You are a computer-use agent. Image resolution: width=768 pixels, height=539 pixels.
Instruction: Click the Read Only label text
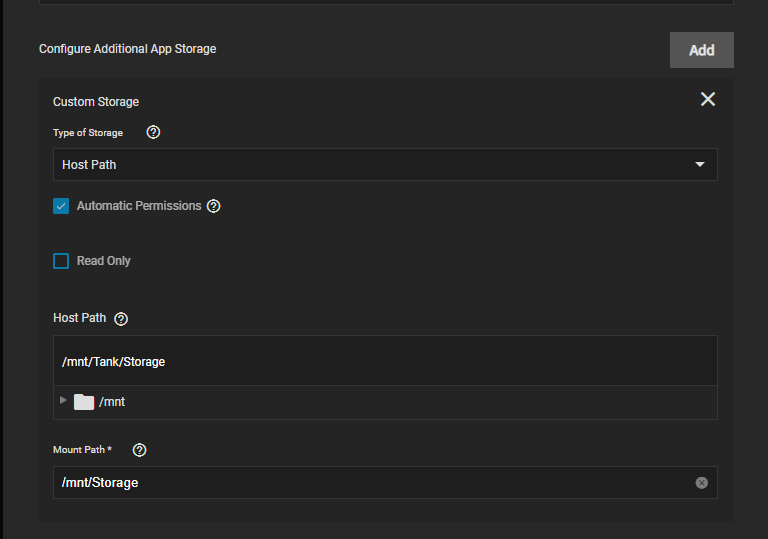coord(104,261)
